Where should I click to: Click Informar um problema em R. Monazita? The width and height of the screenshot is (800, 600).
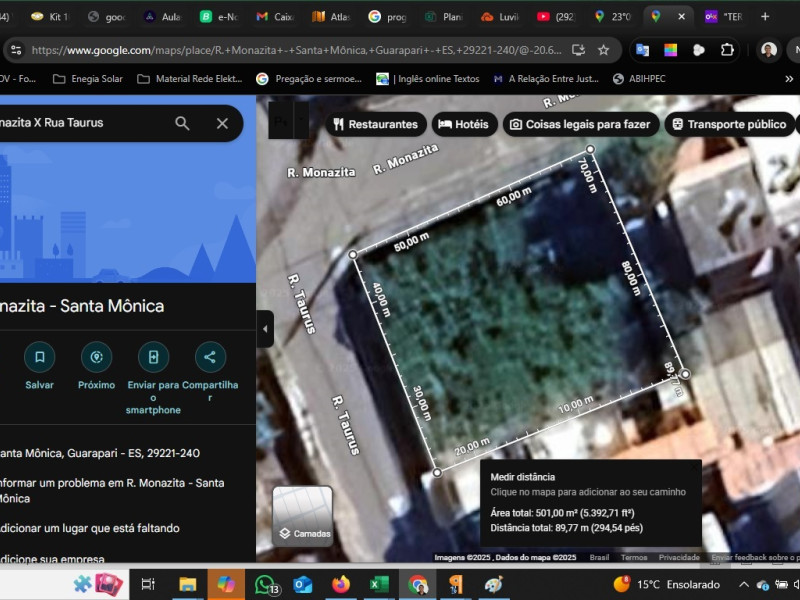[111, 490]
